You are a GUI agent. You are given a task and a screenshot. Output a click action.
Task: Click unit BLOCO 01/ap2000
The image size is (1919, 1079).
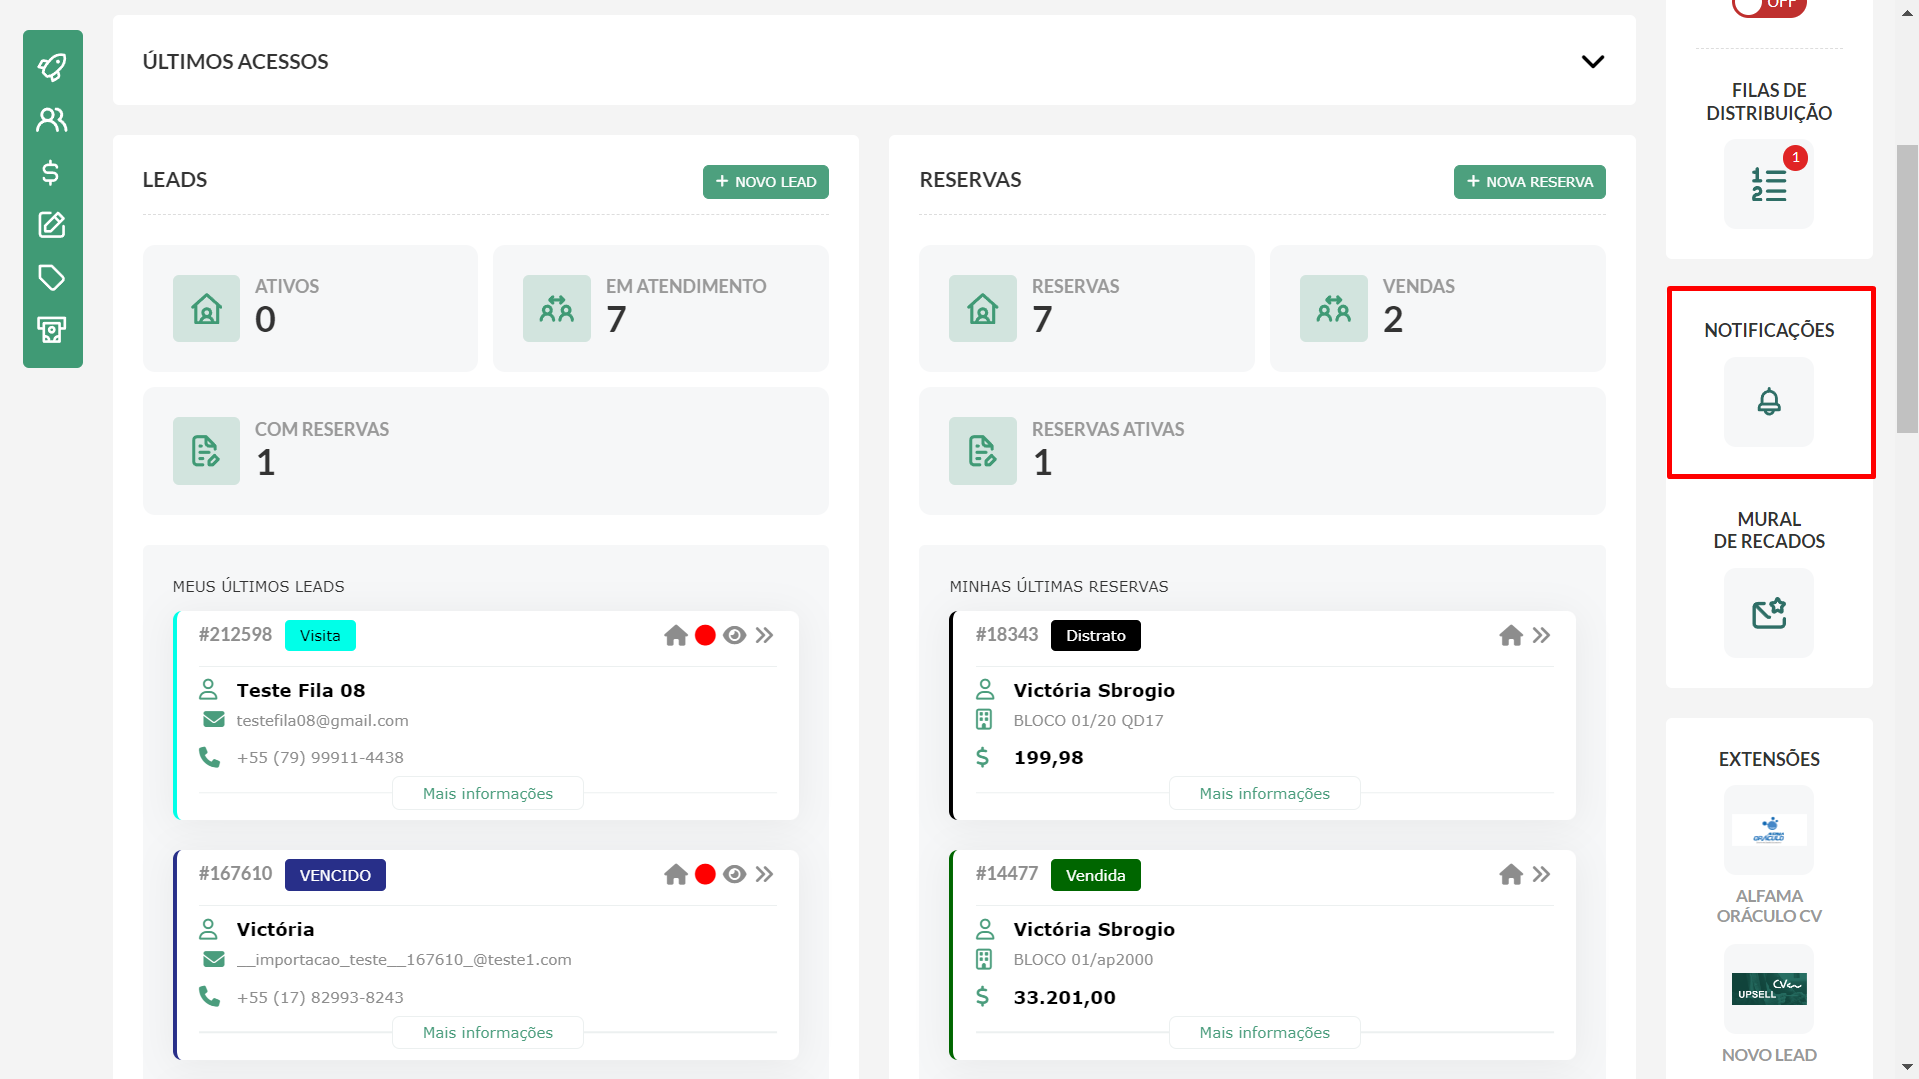point(1083,959)
